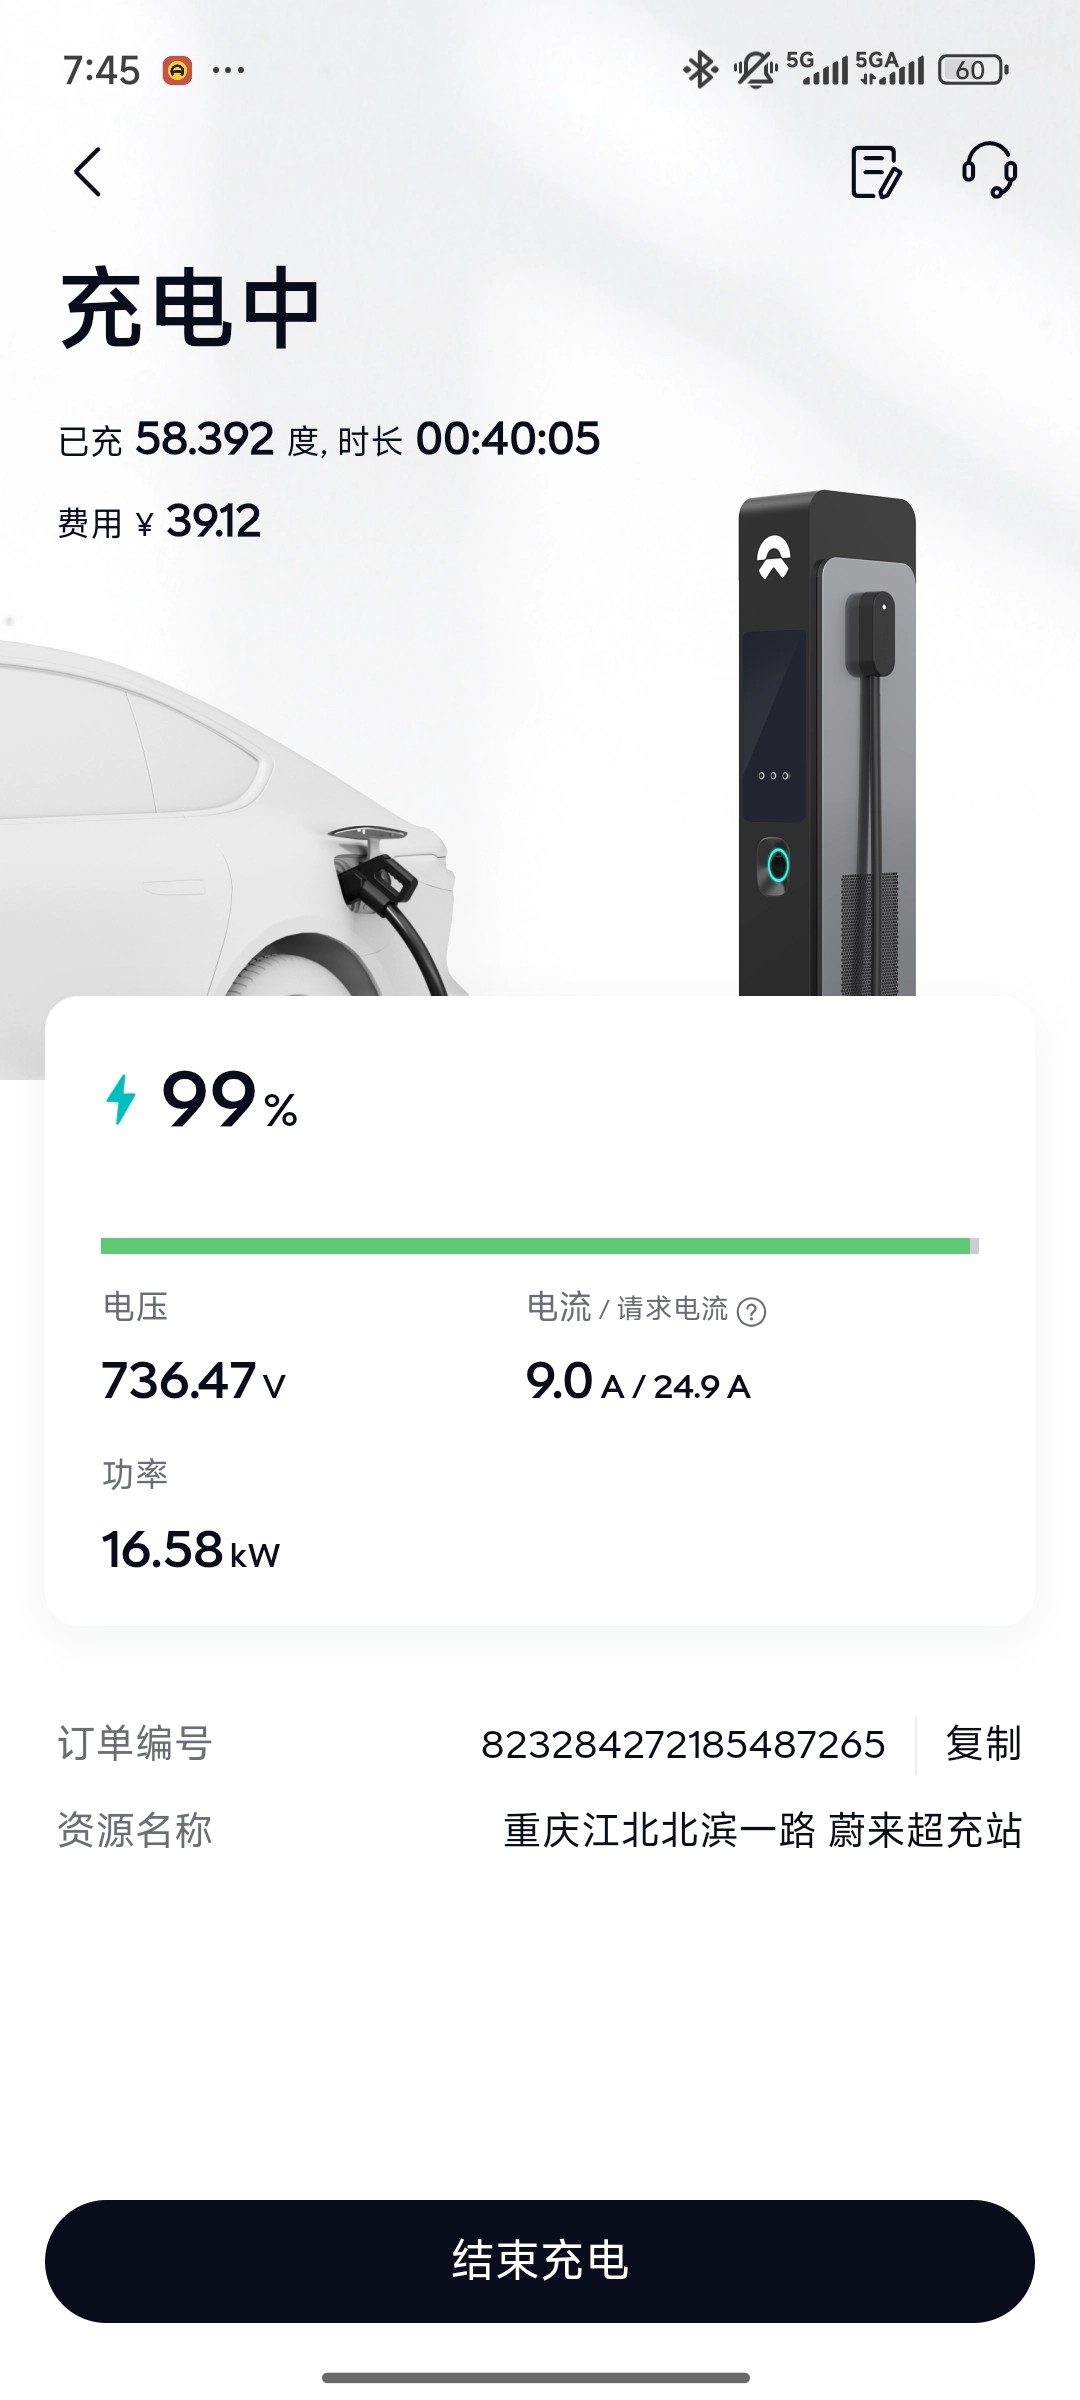
Task: Open the order notes edit icon
Action: [876, 172]
